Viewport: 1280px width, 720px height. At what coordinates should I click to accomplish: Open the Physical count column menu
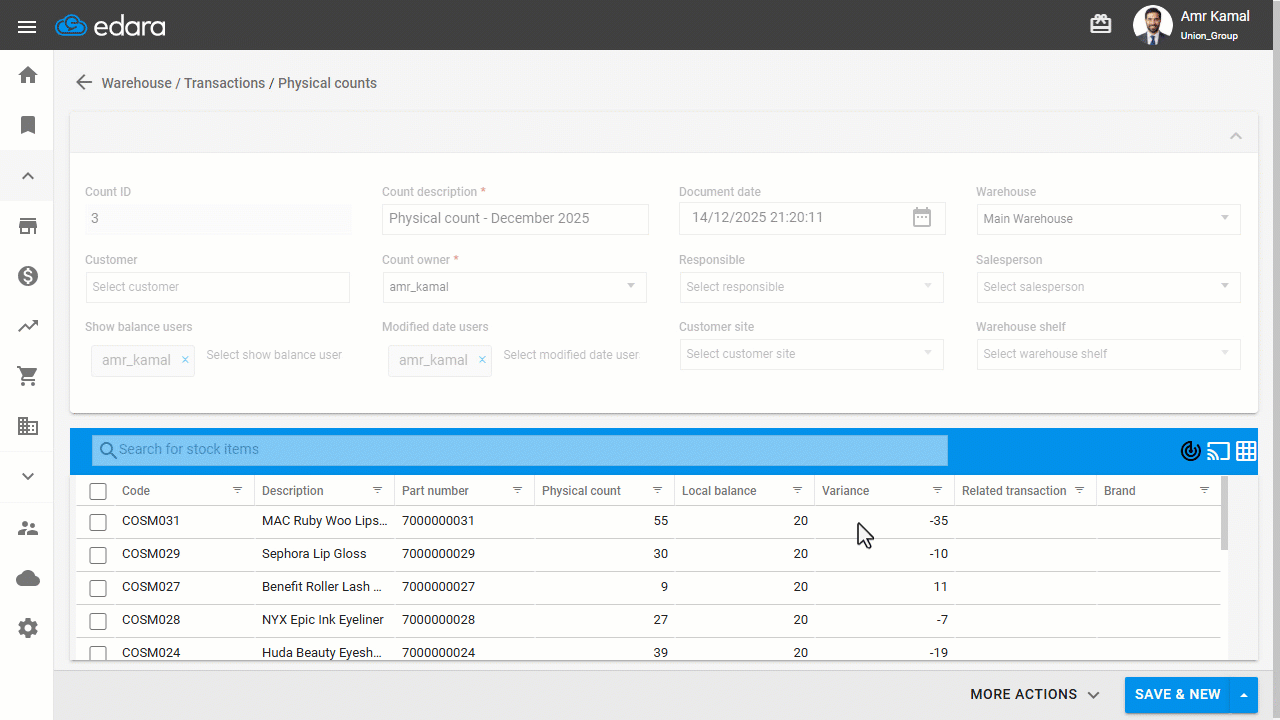point(657,490)
